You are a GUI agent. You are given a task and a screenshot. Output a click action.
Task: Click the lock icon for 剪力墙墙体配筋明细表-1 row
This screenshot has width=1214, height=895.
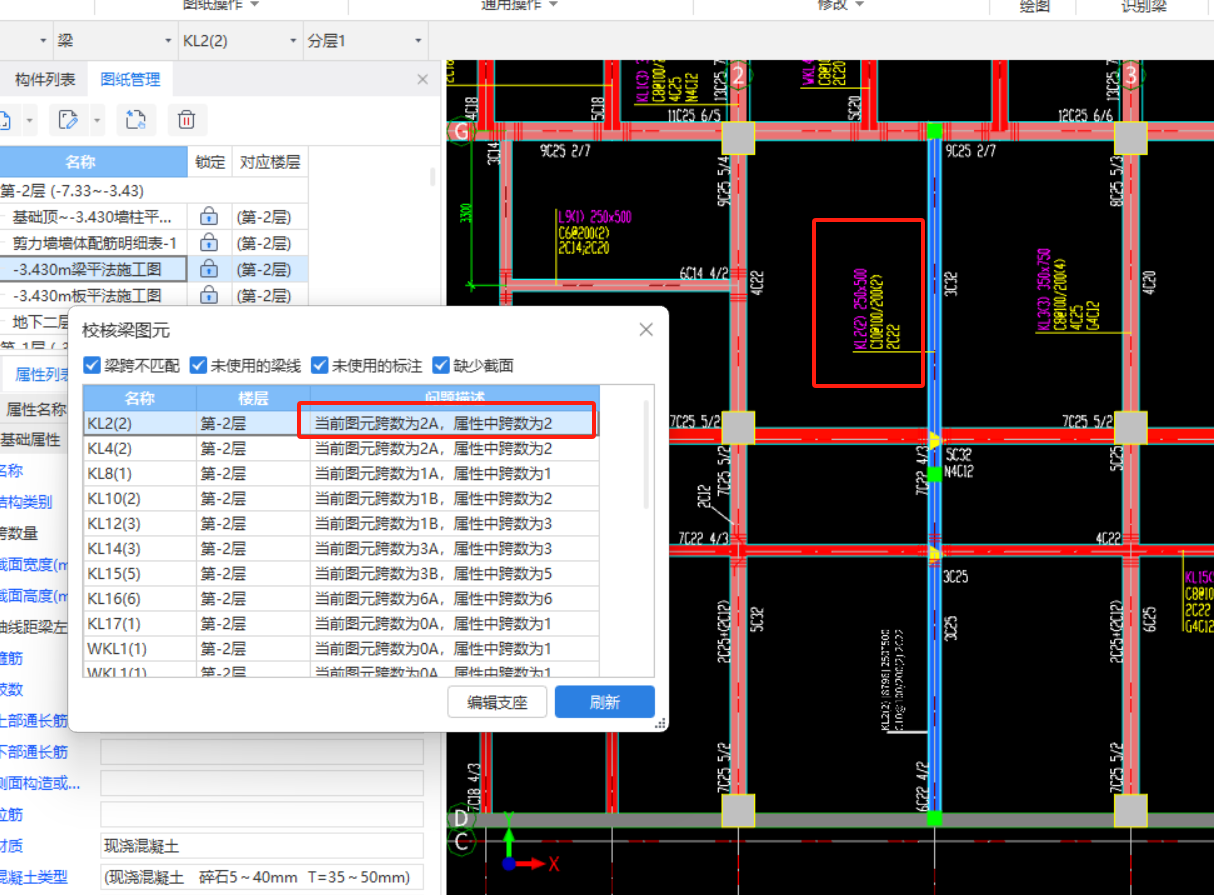click(209, 242)
